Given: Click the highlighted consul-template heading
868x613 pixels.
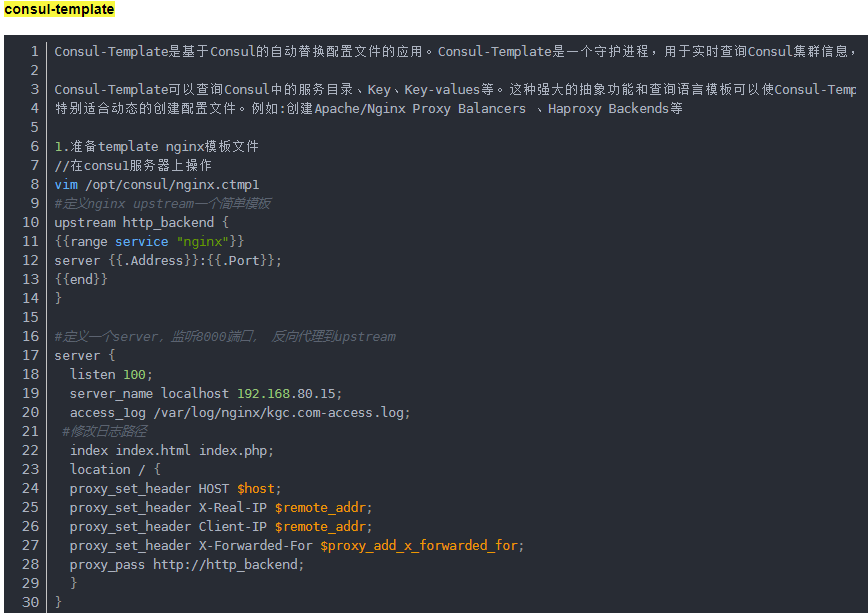Looking at the screenshot, I should pos(59,9).
